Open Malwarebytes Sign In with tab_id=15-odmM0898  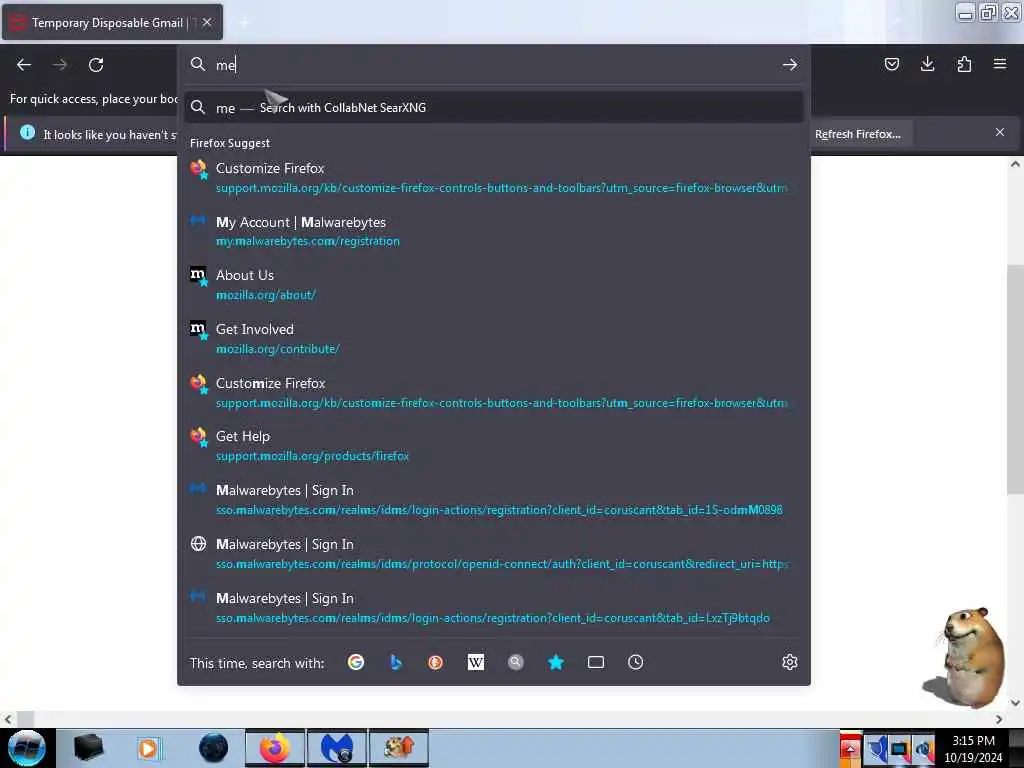click(x=494, y=500)
